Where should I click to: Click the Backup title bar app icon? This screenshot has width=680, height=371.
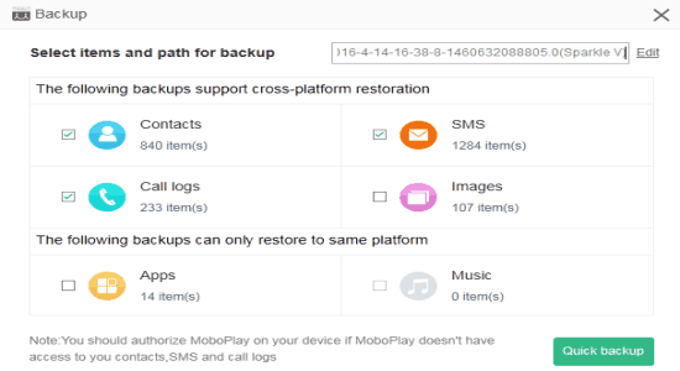point(21,14)
